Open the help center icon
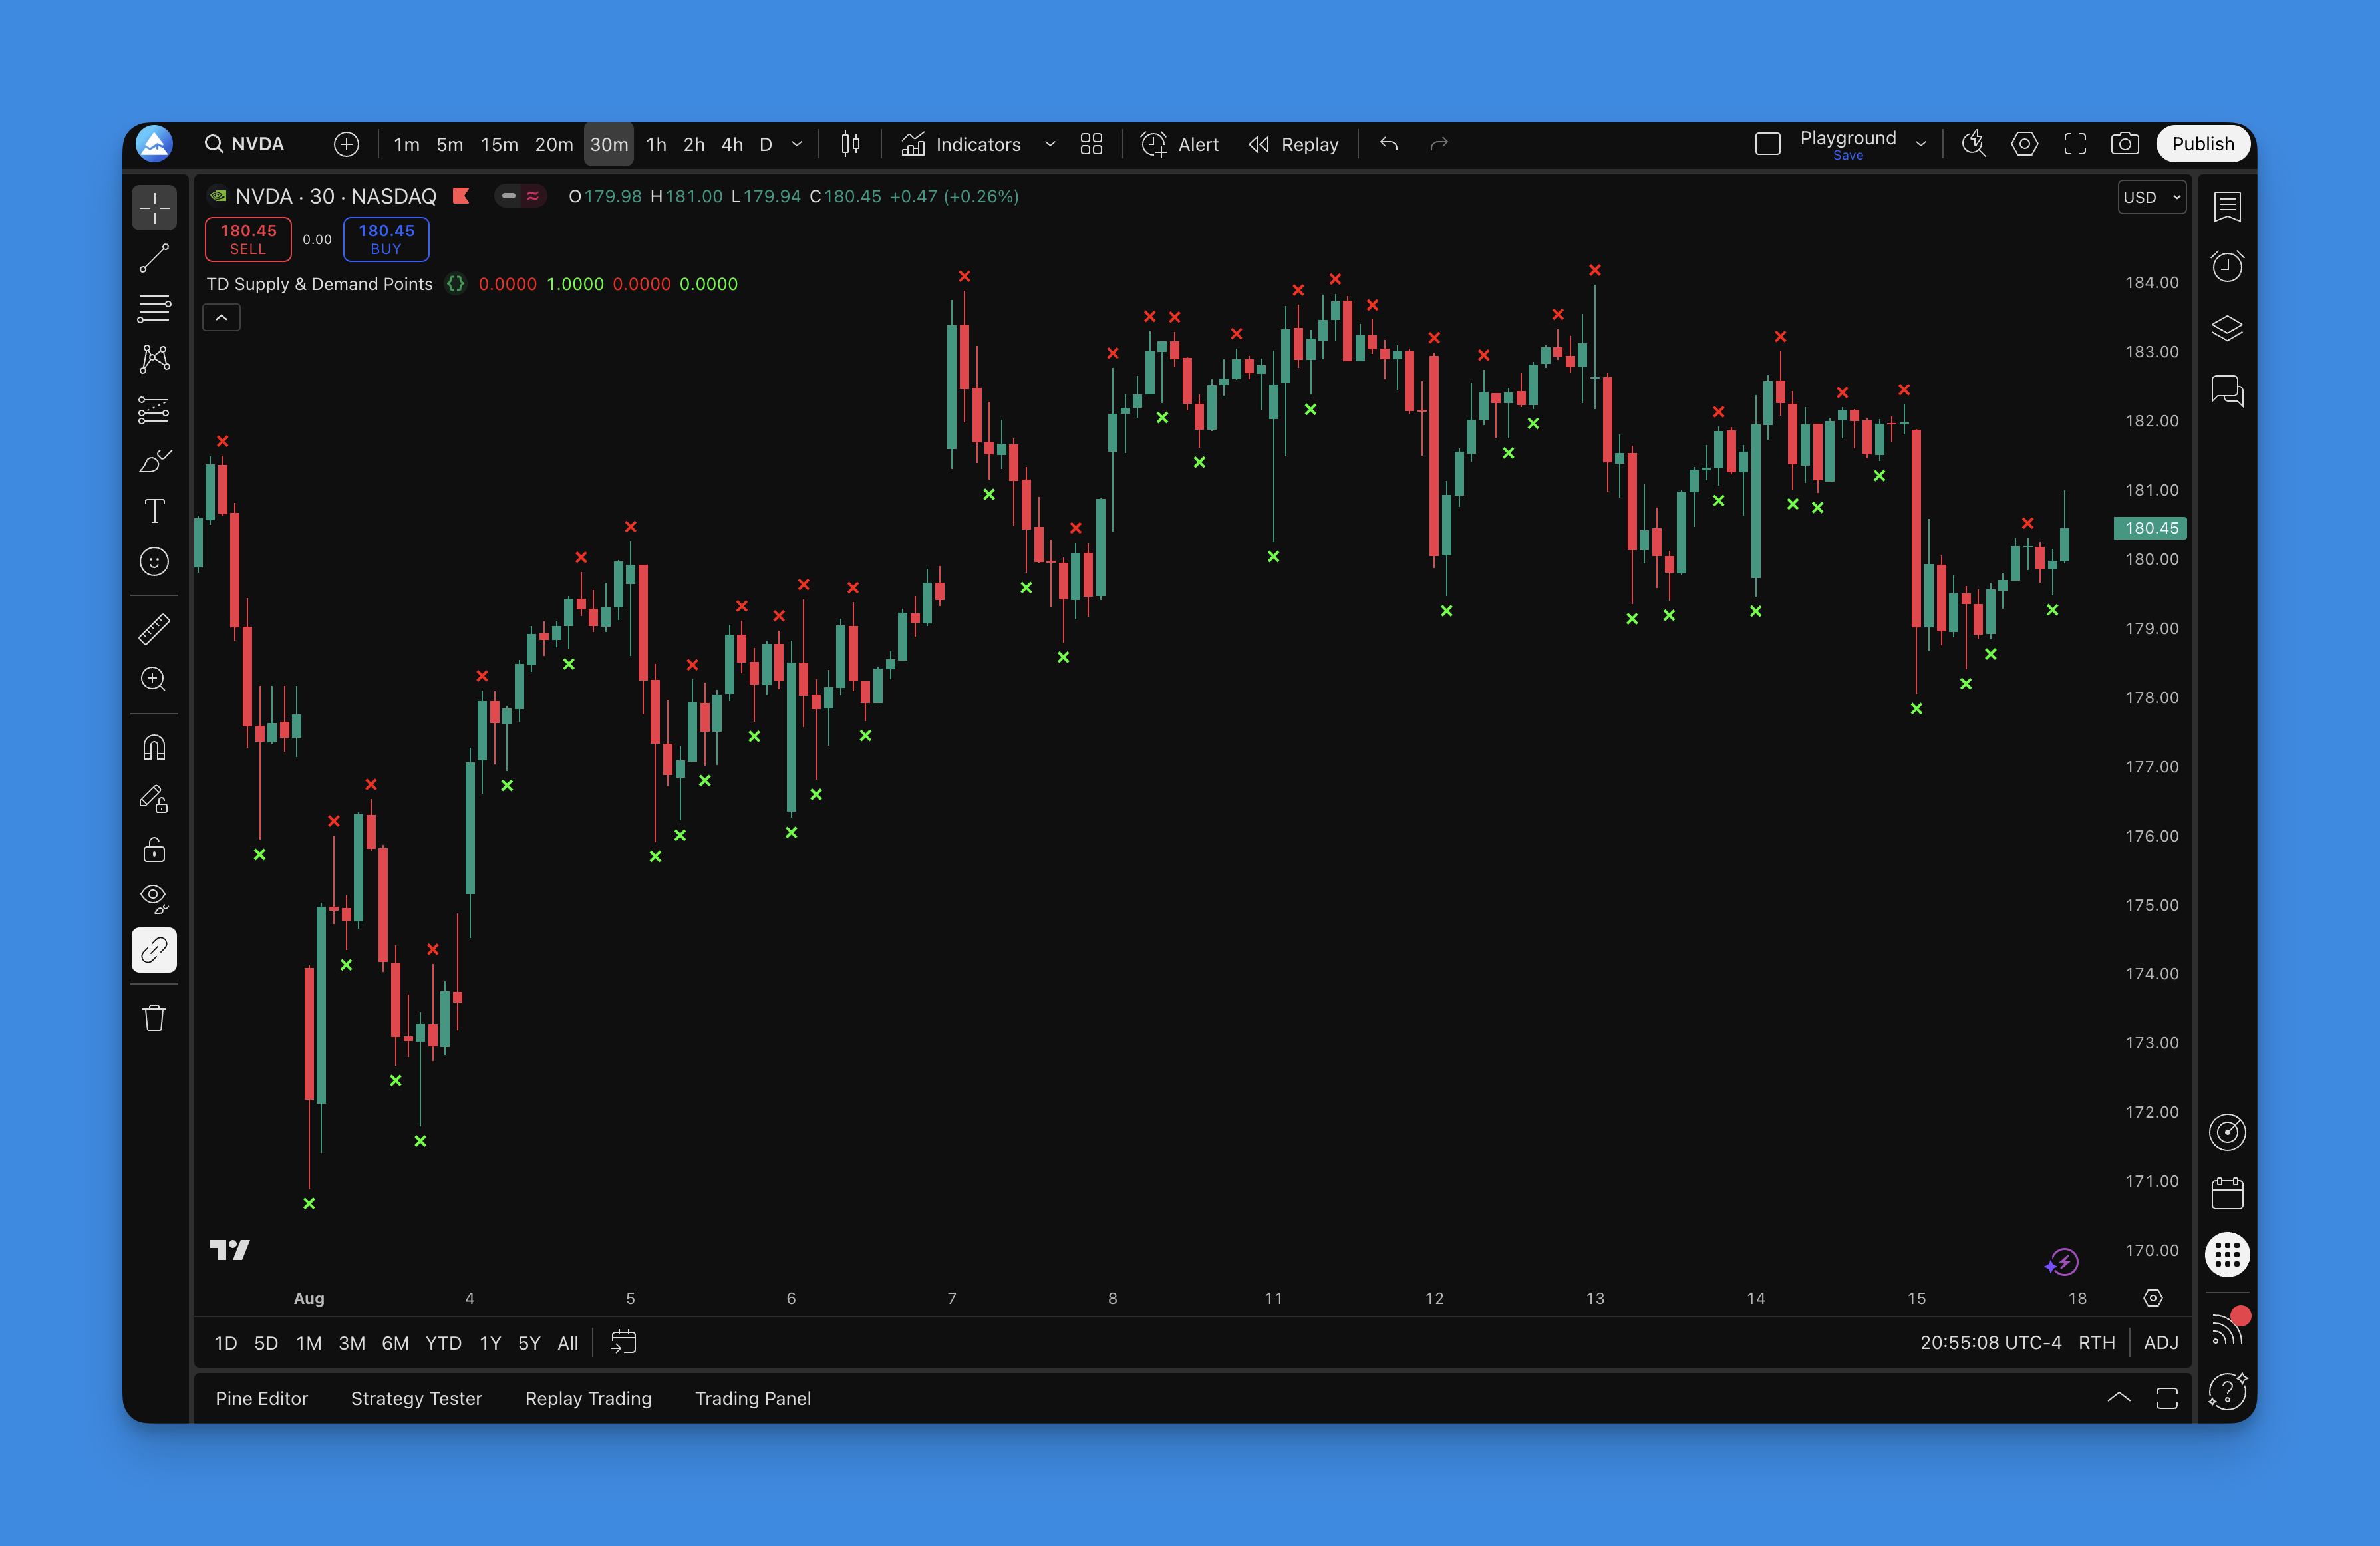Screen dimensions: 2380x1546 pos(2227,1391)
